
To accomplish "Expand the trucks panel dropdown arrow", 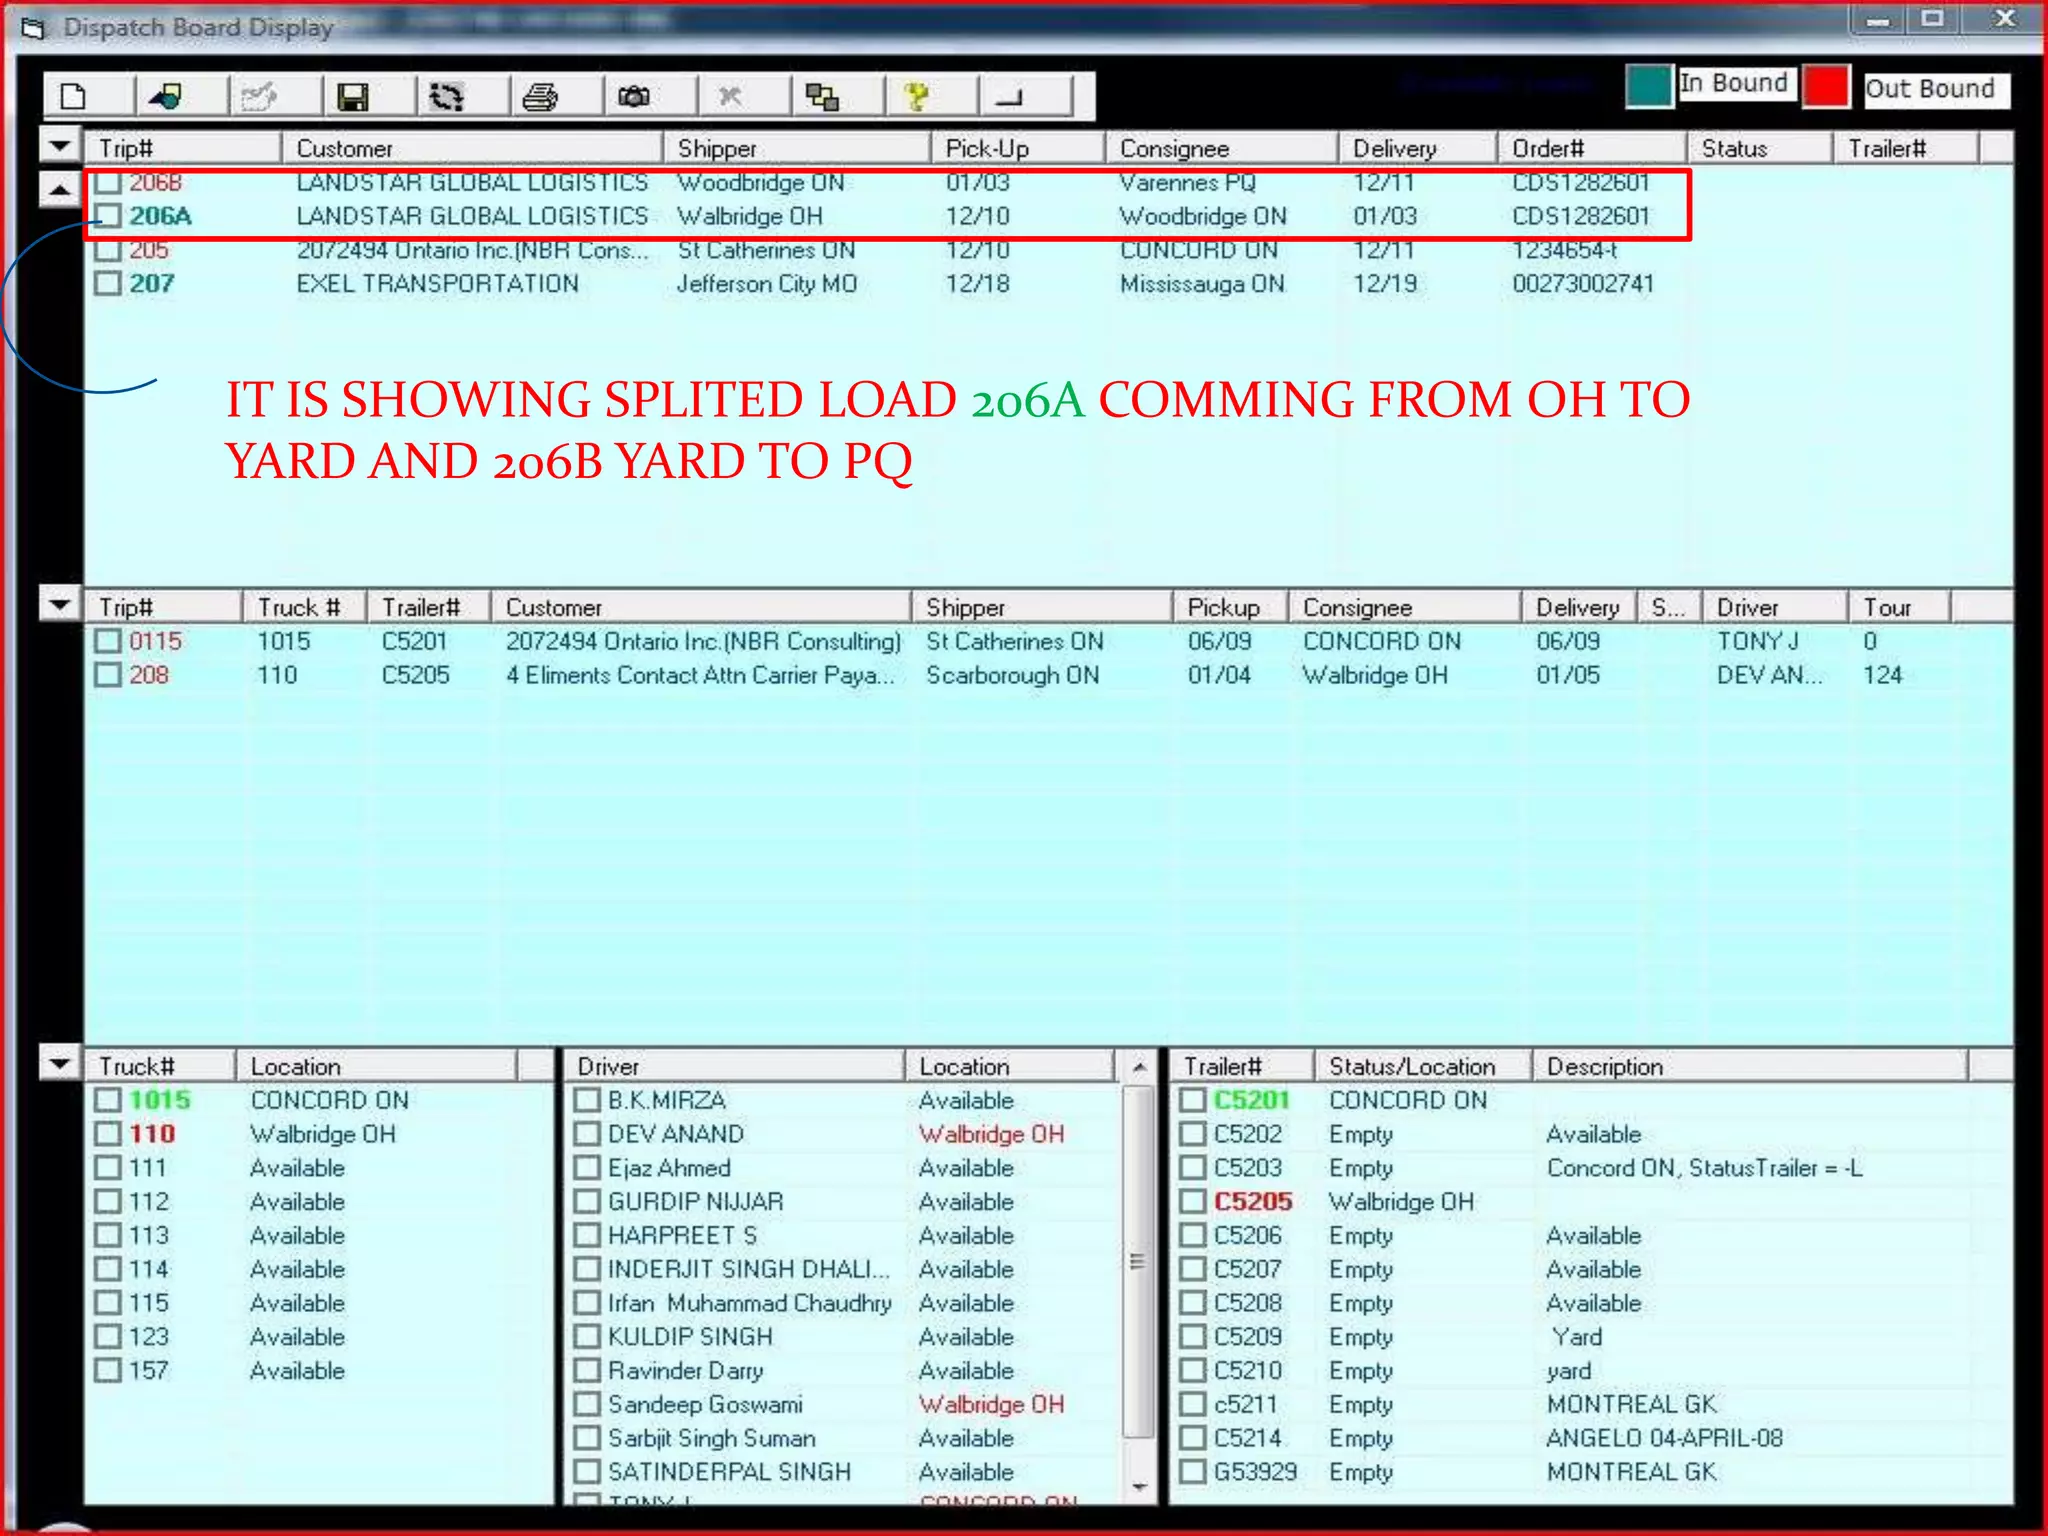I will click(60, 1063).
